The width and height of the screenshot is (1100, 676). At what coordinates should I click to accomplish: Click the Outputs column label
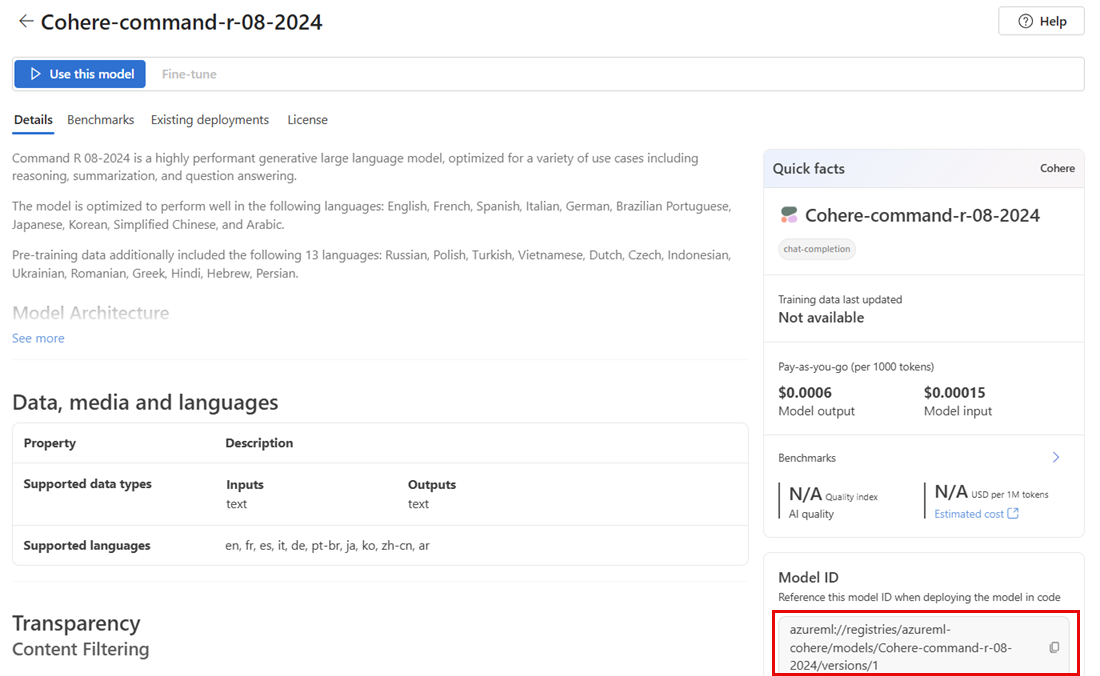pyautogui.click(x=431, y=485)
